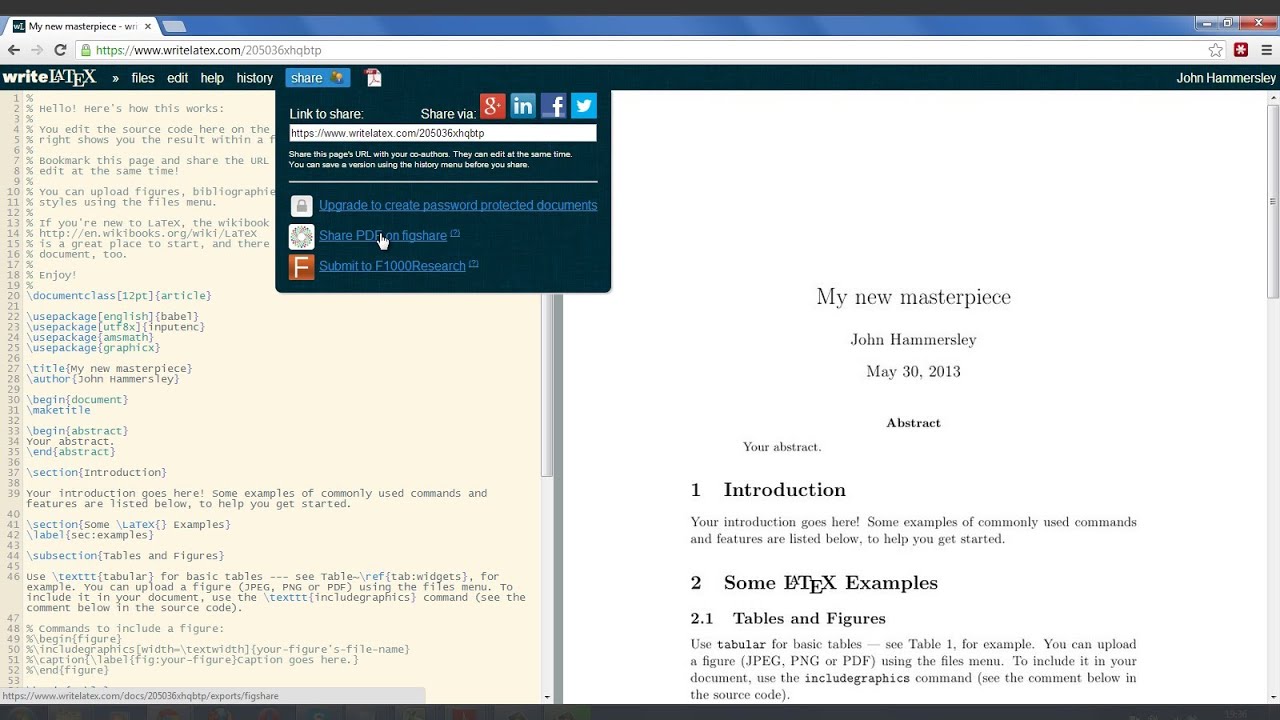Click the source editor scrollbar down arrow
The height and width of the screenshot is (720, 1280).
point(547,697)
